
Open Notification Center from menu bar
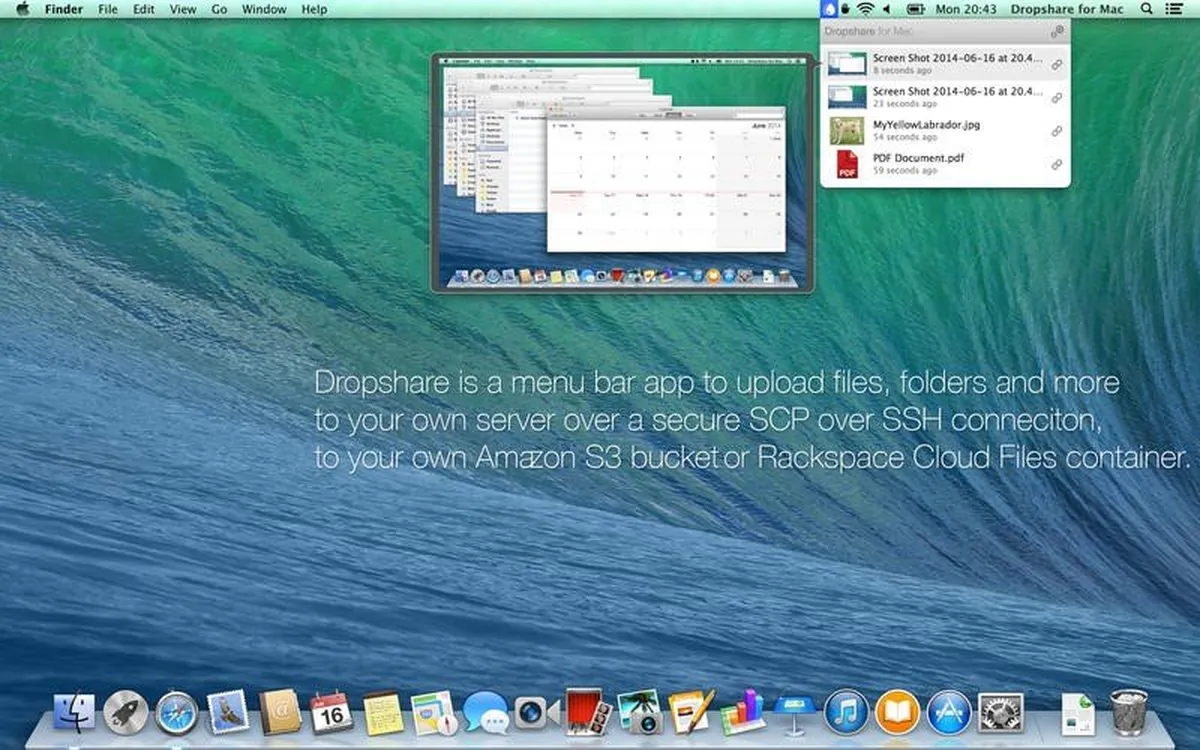(1174, 9)
